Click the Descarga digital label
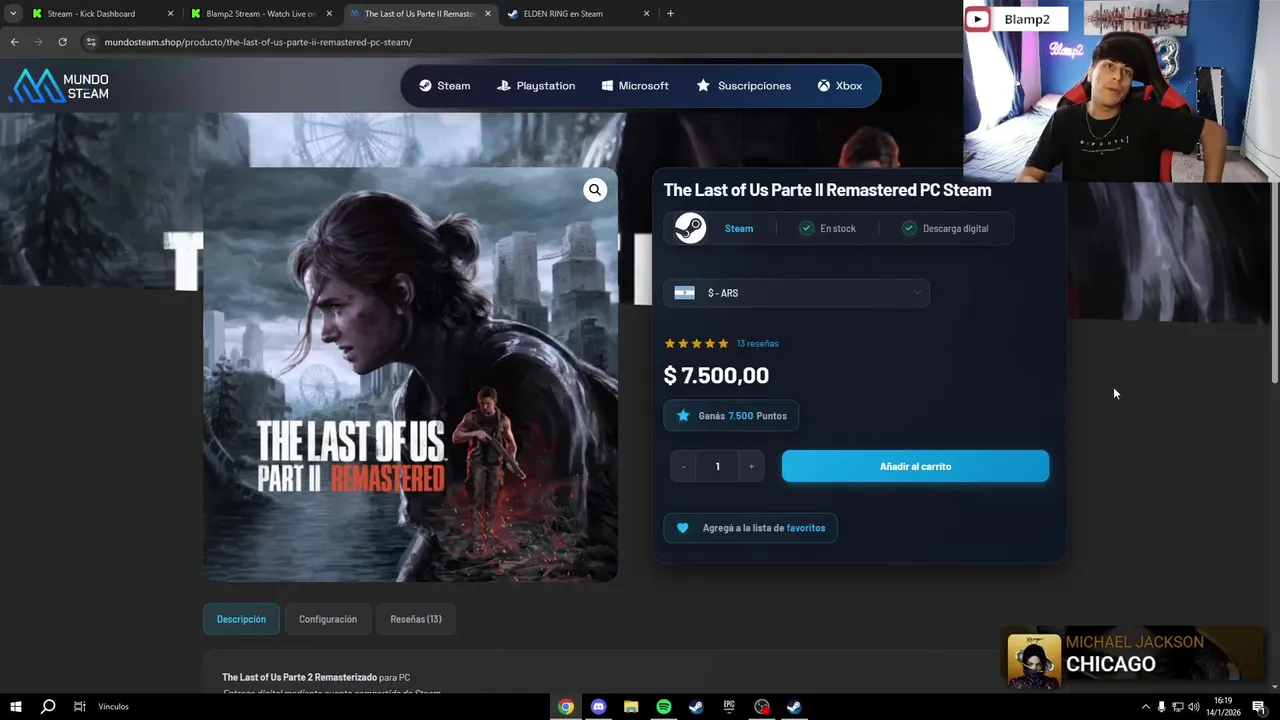1280x720 pixels. click(955, 229)
